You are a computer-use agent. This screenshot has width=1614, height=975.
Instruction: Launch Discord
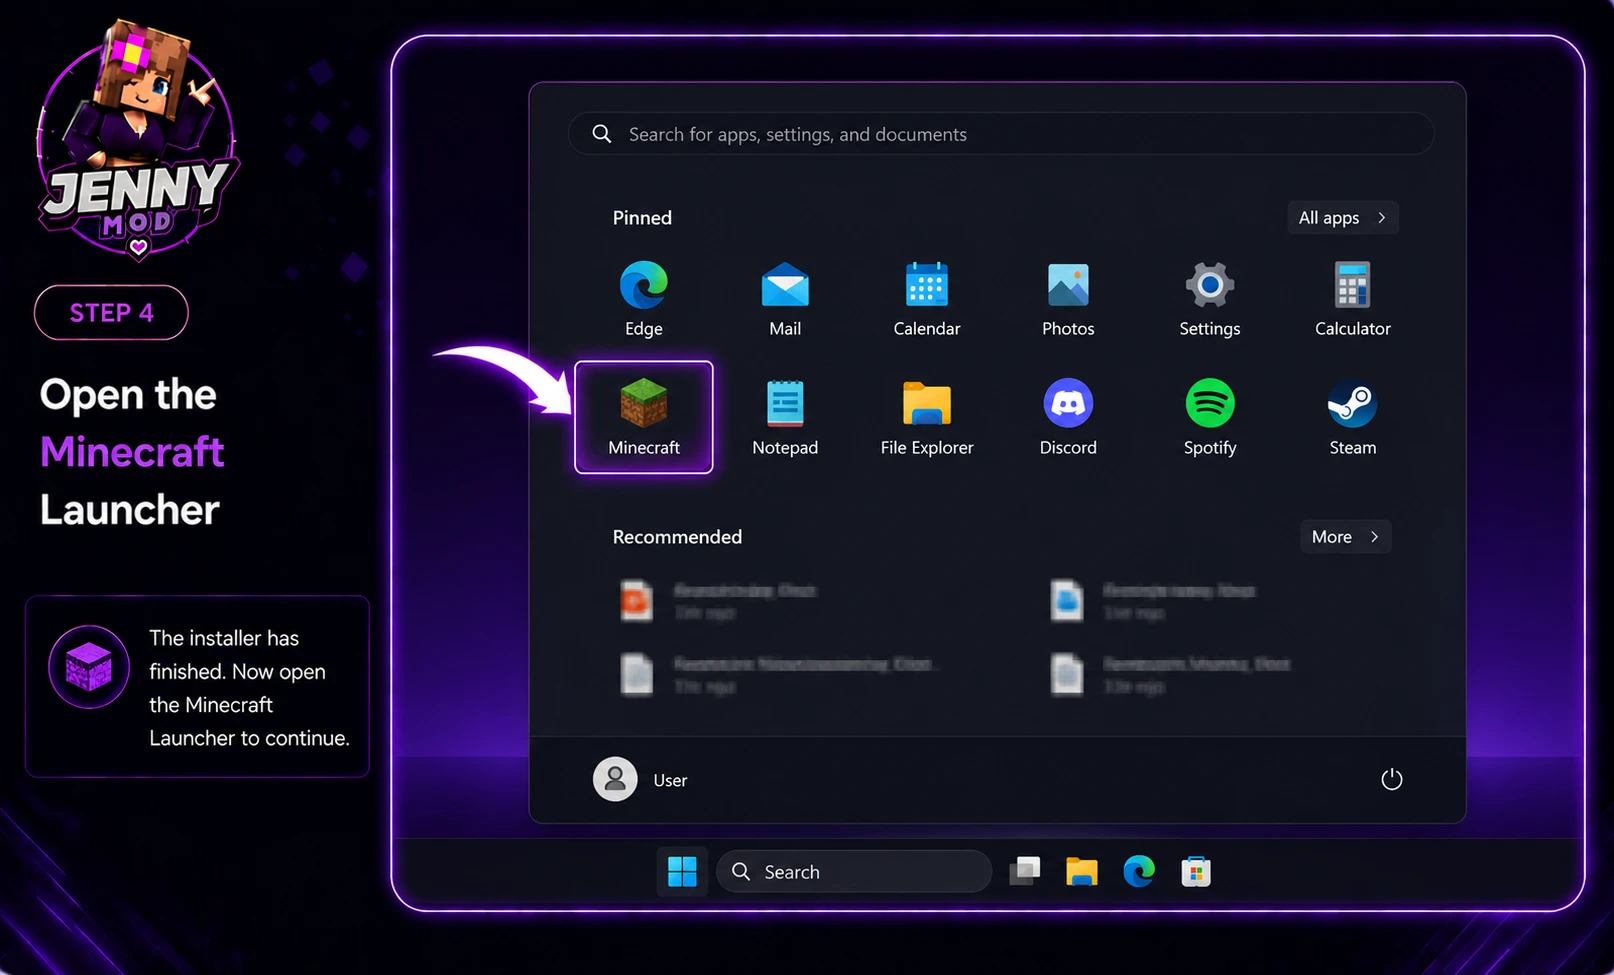(x=1068, y=417)
